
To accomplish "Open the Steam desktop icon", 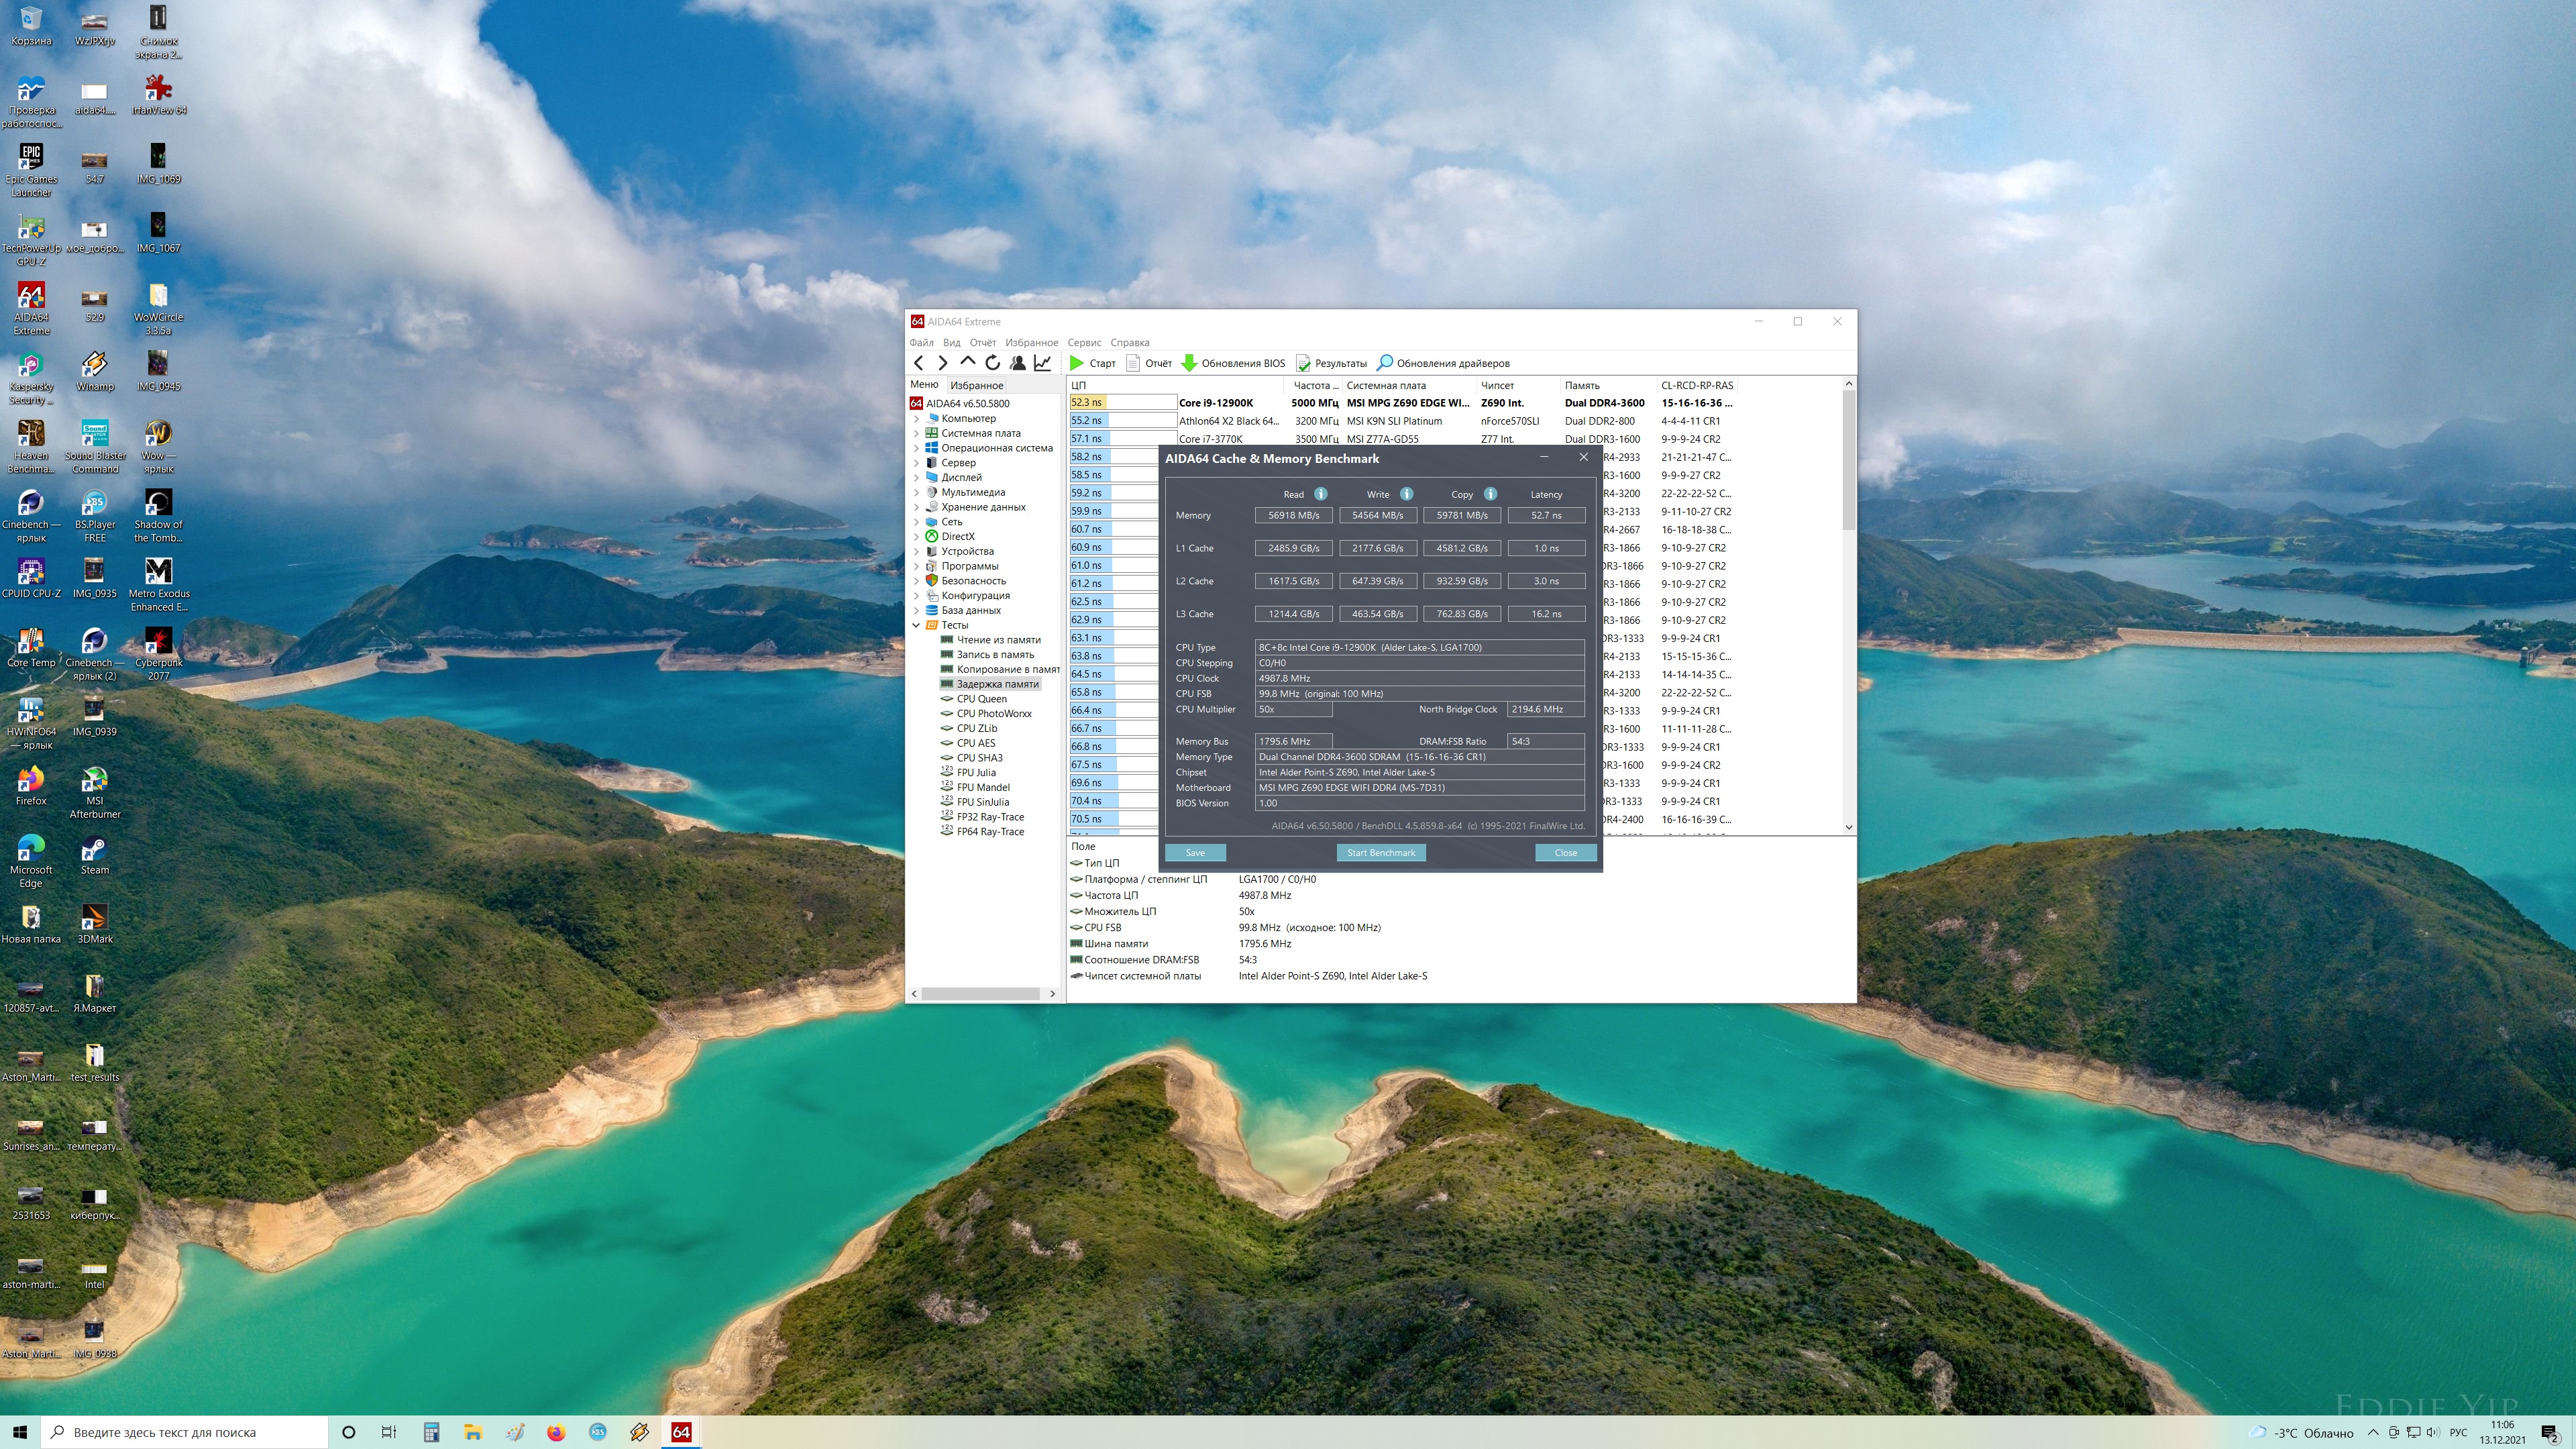I will 95,856.
